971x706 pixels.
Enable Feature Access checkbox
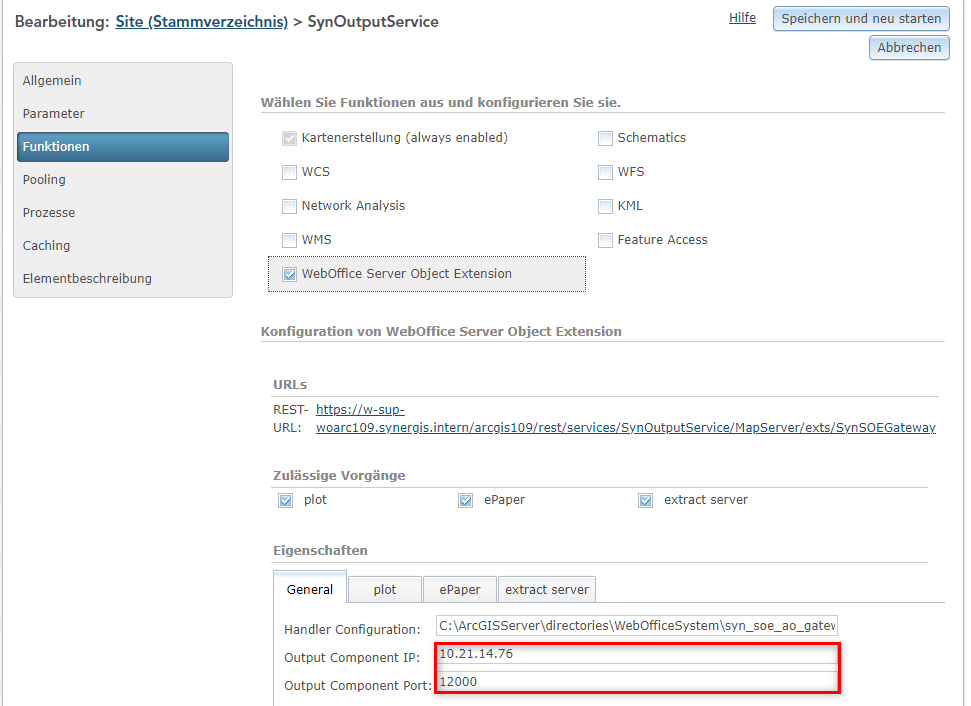605,240
